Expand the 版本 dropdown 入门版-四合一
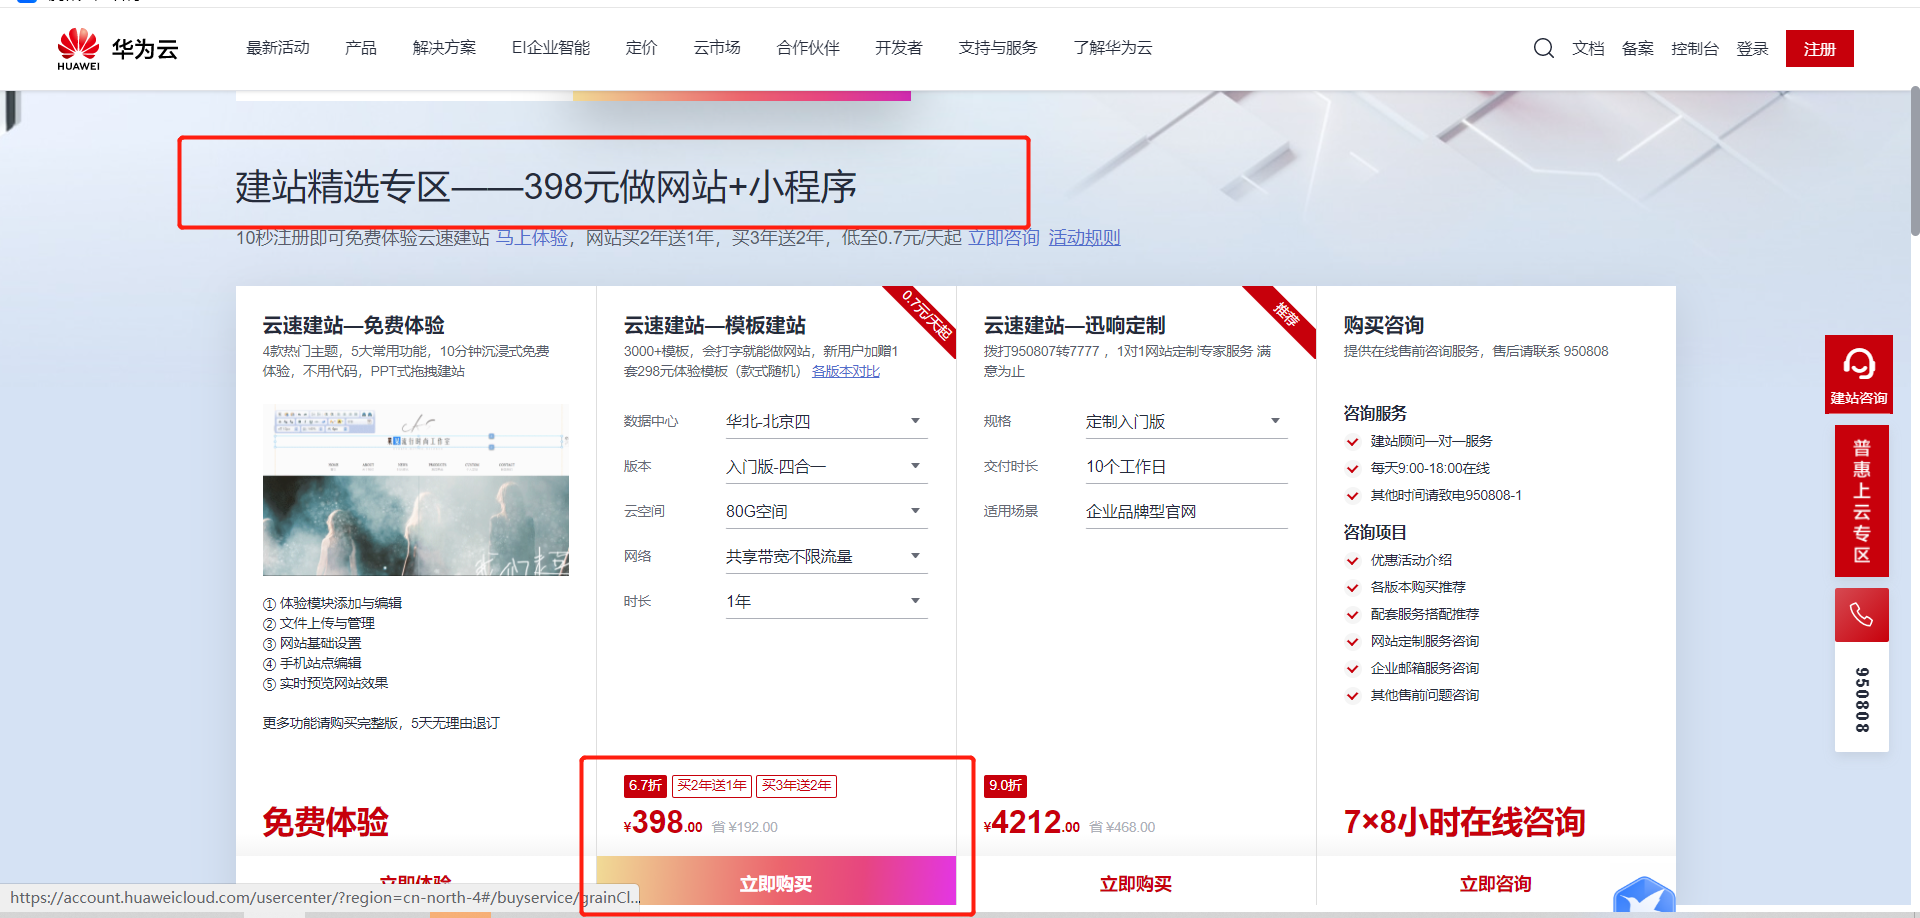The image size is (1920, 918). click(826, 466)
